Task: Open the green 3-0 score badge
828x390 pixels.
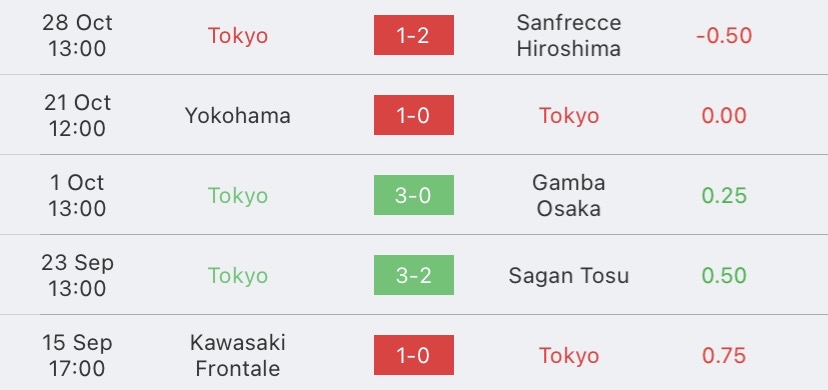Action: [413, 195]
